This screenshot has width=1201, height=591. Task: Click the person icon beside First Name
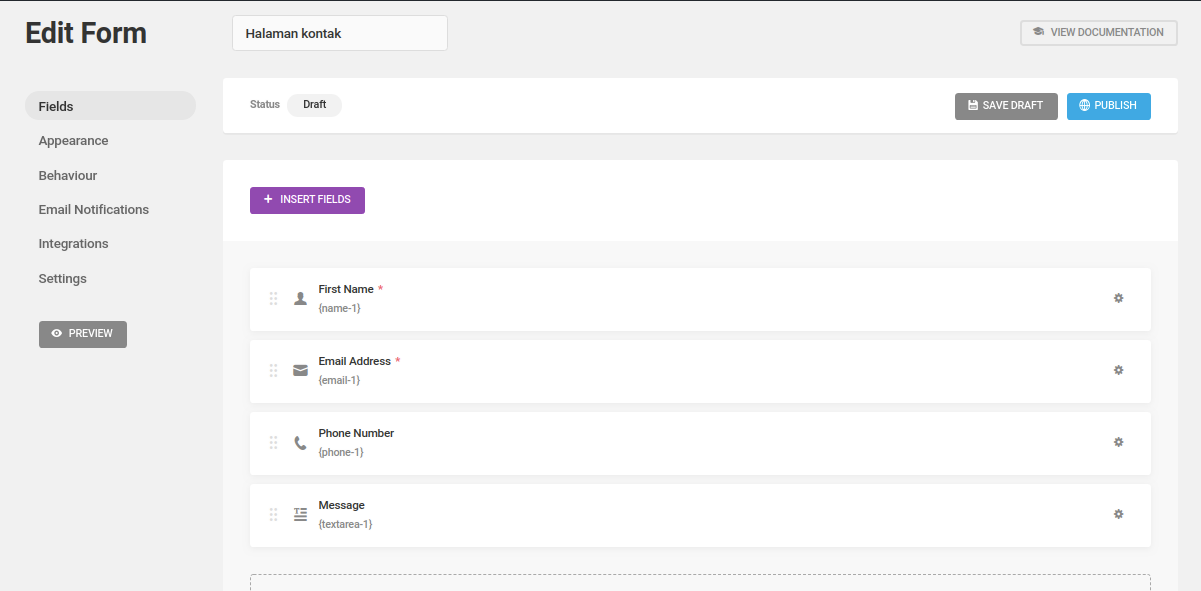click(x=300, y=298)
